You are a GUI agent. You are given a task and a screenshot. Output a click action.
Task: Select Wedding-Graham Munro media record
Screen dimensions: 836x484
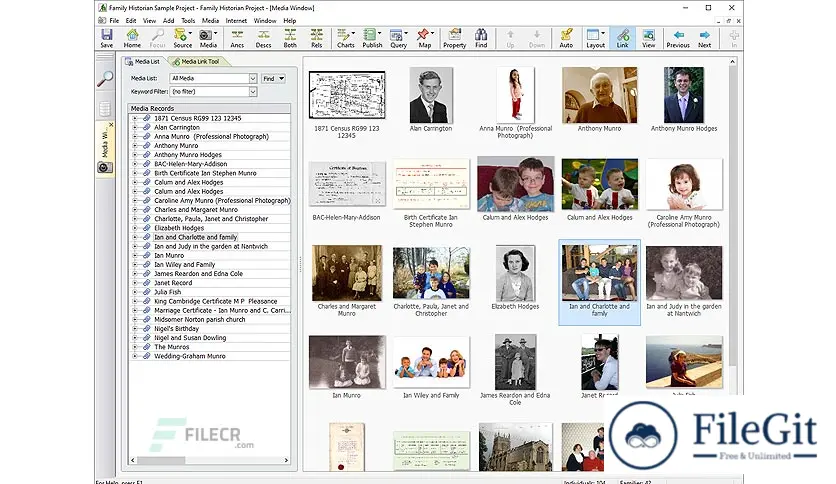[x=190, y=356]
